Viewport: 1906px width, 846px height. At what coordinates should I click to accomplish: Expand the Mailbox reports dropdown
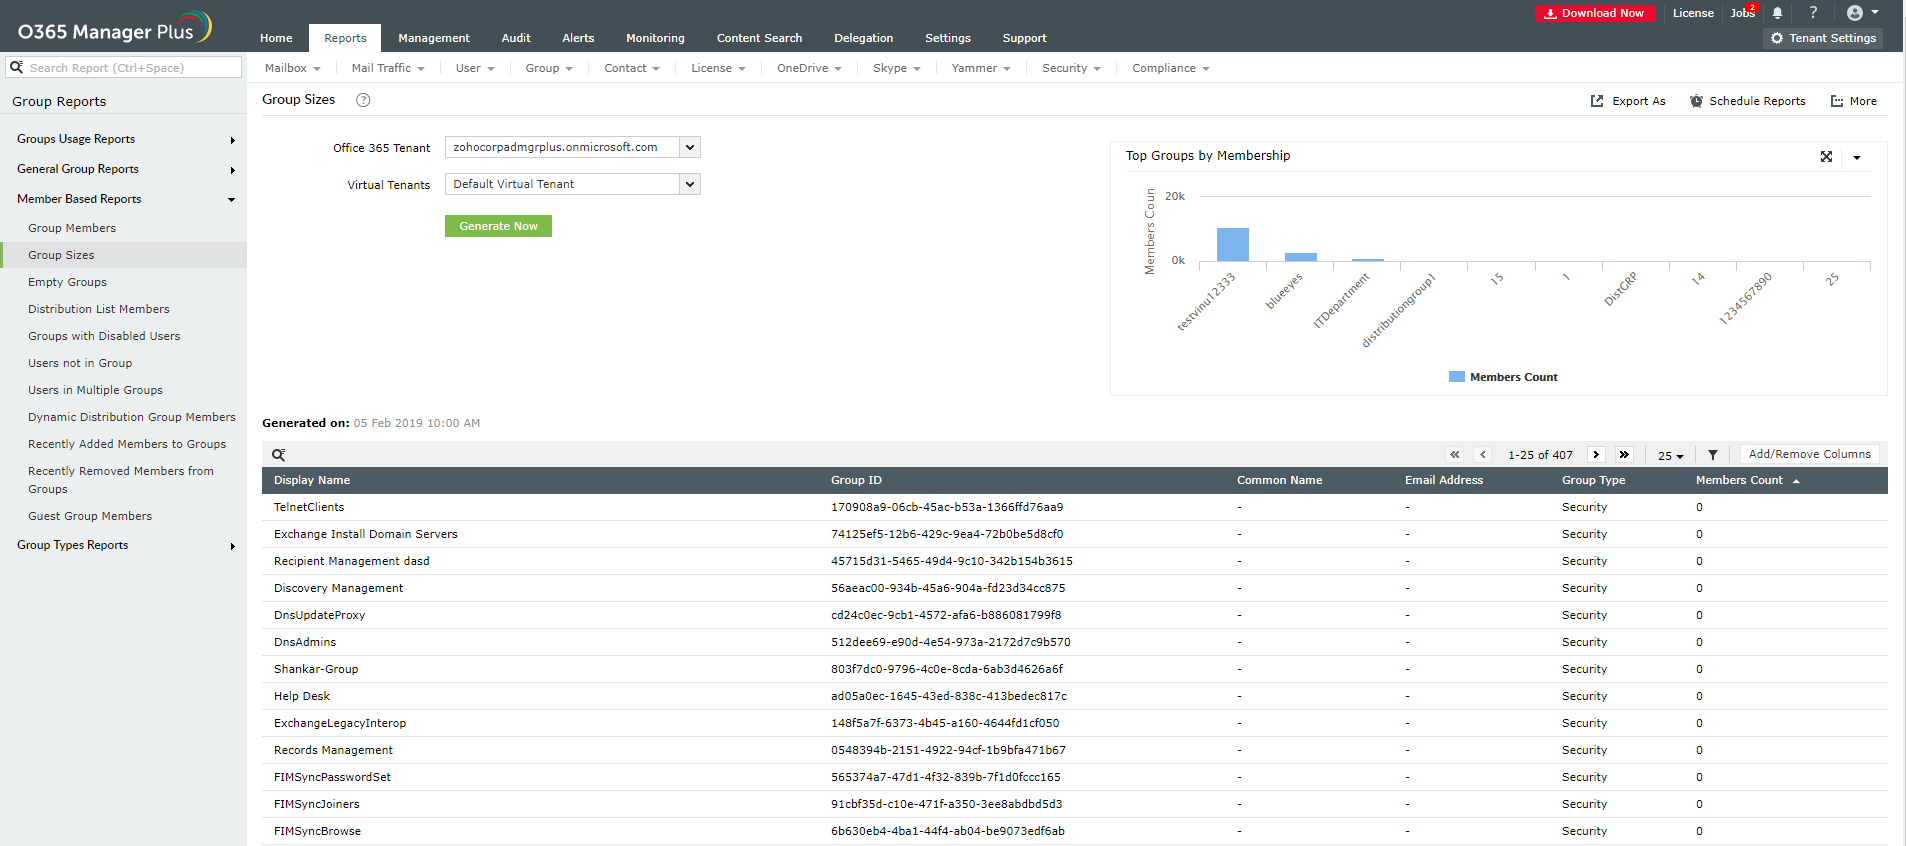click(x=292, y=68)
